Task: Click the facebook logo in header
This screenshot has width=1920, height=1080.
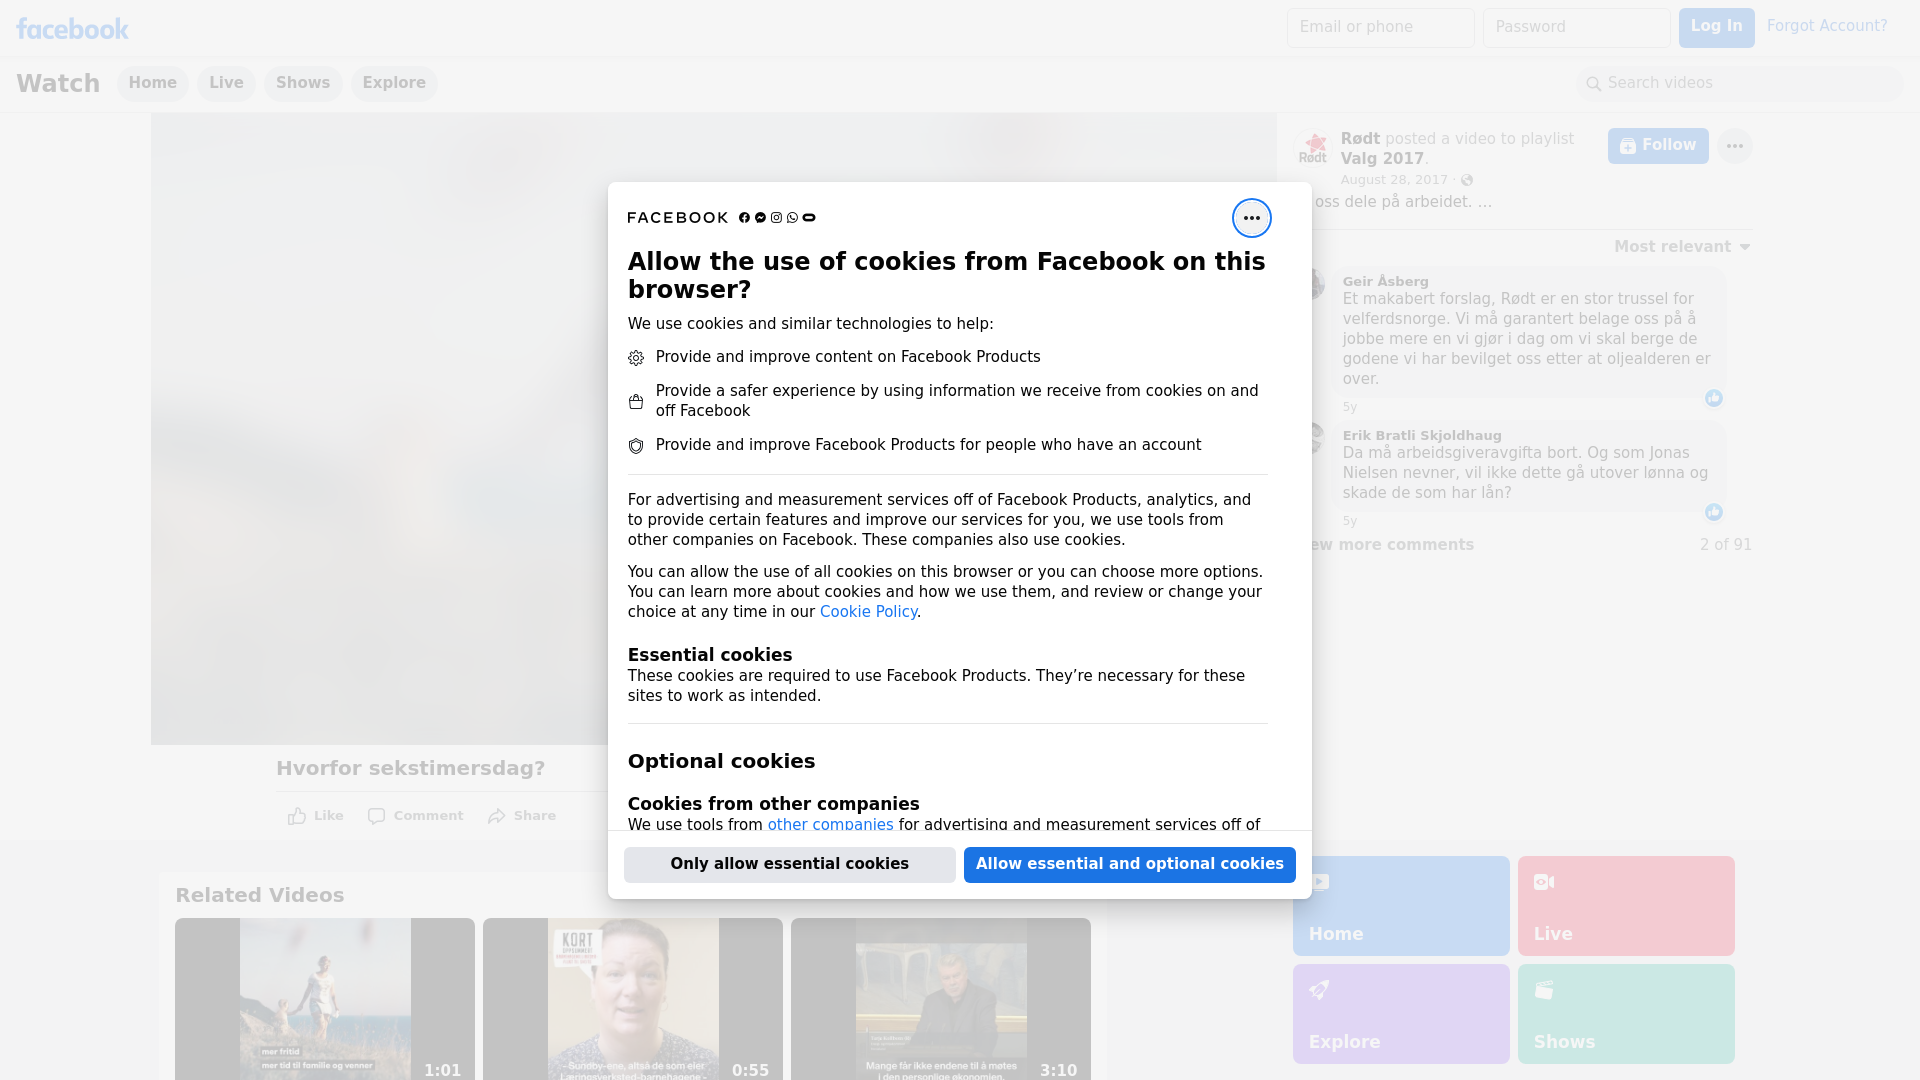Action: 72,29
